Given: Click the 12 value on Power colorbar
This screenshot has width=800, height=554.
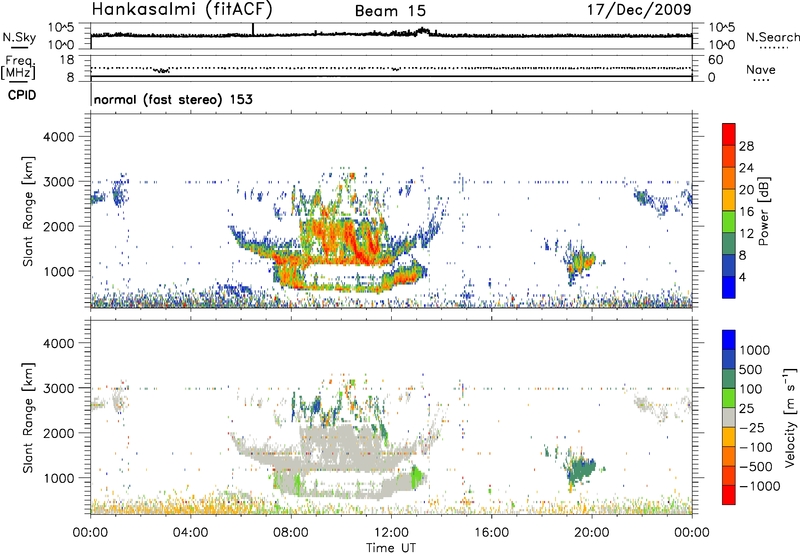Looking at the screenshot, I should (x=746, y=234).
